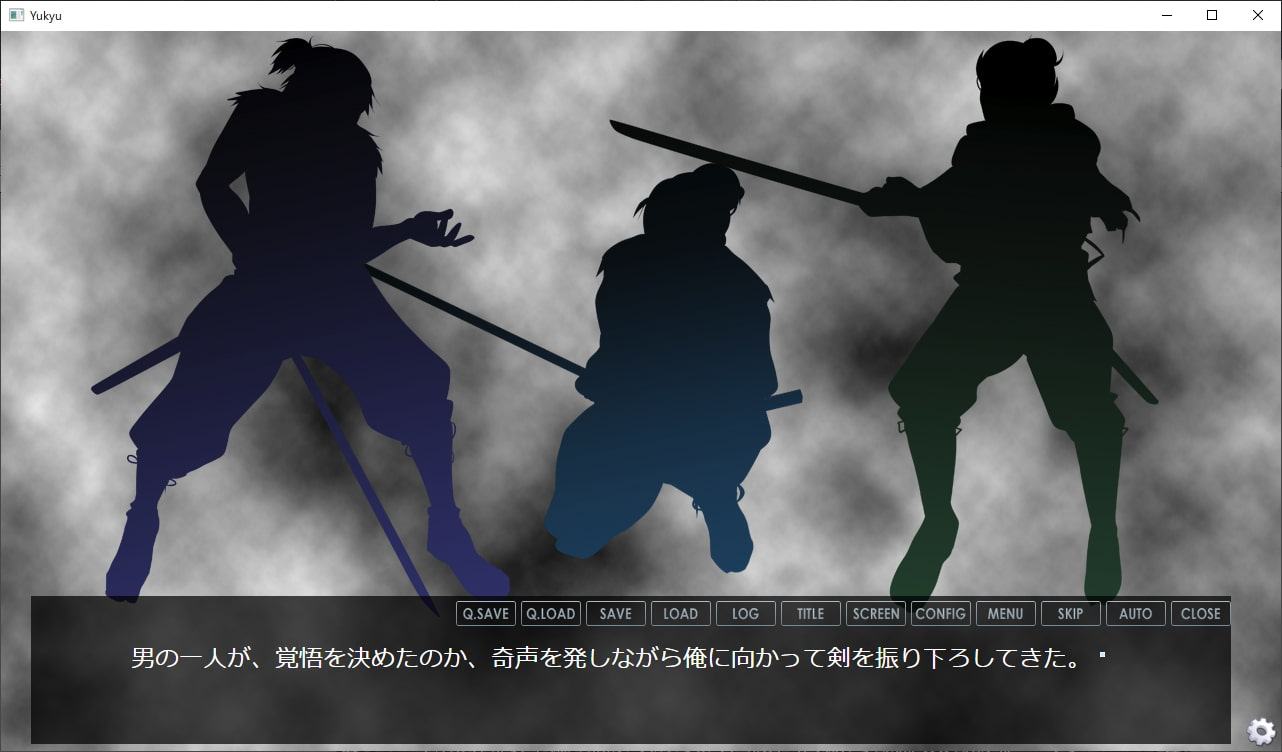Maximize the Yukyu game window

[1212, 15]
